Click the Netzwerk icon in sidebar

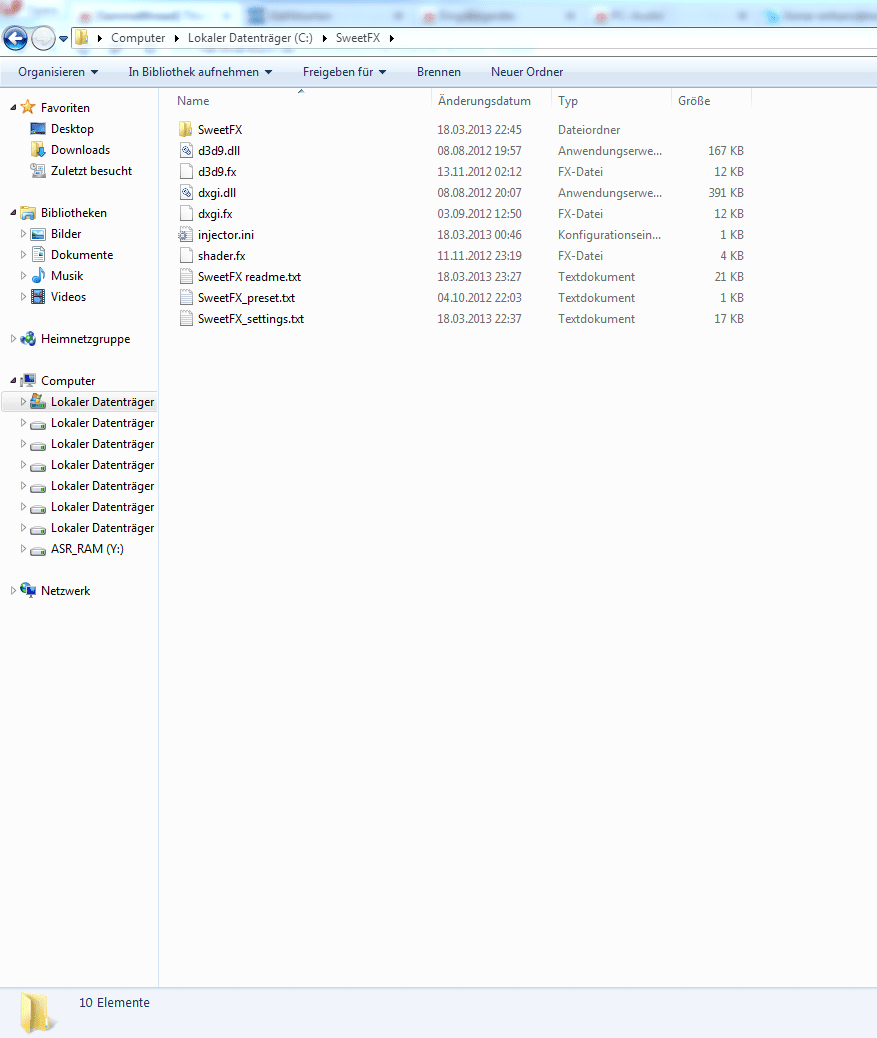[28, 590]
